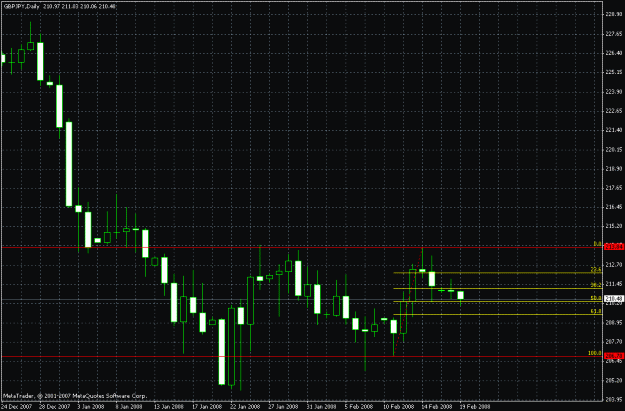
Task: Click the GBPJPY,Daily chart title text
Action: (x=21, y=6)
